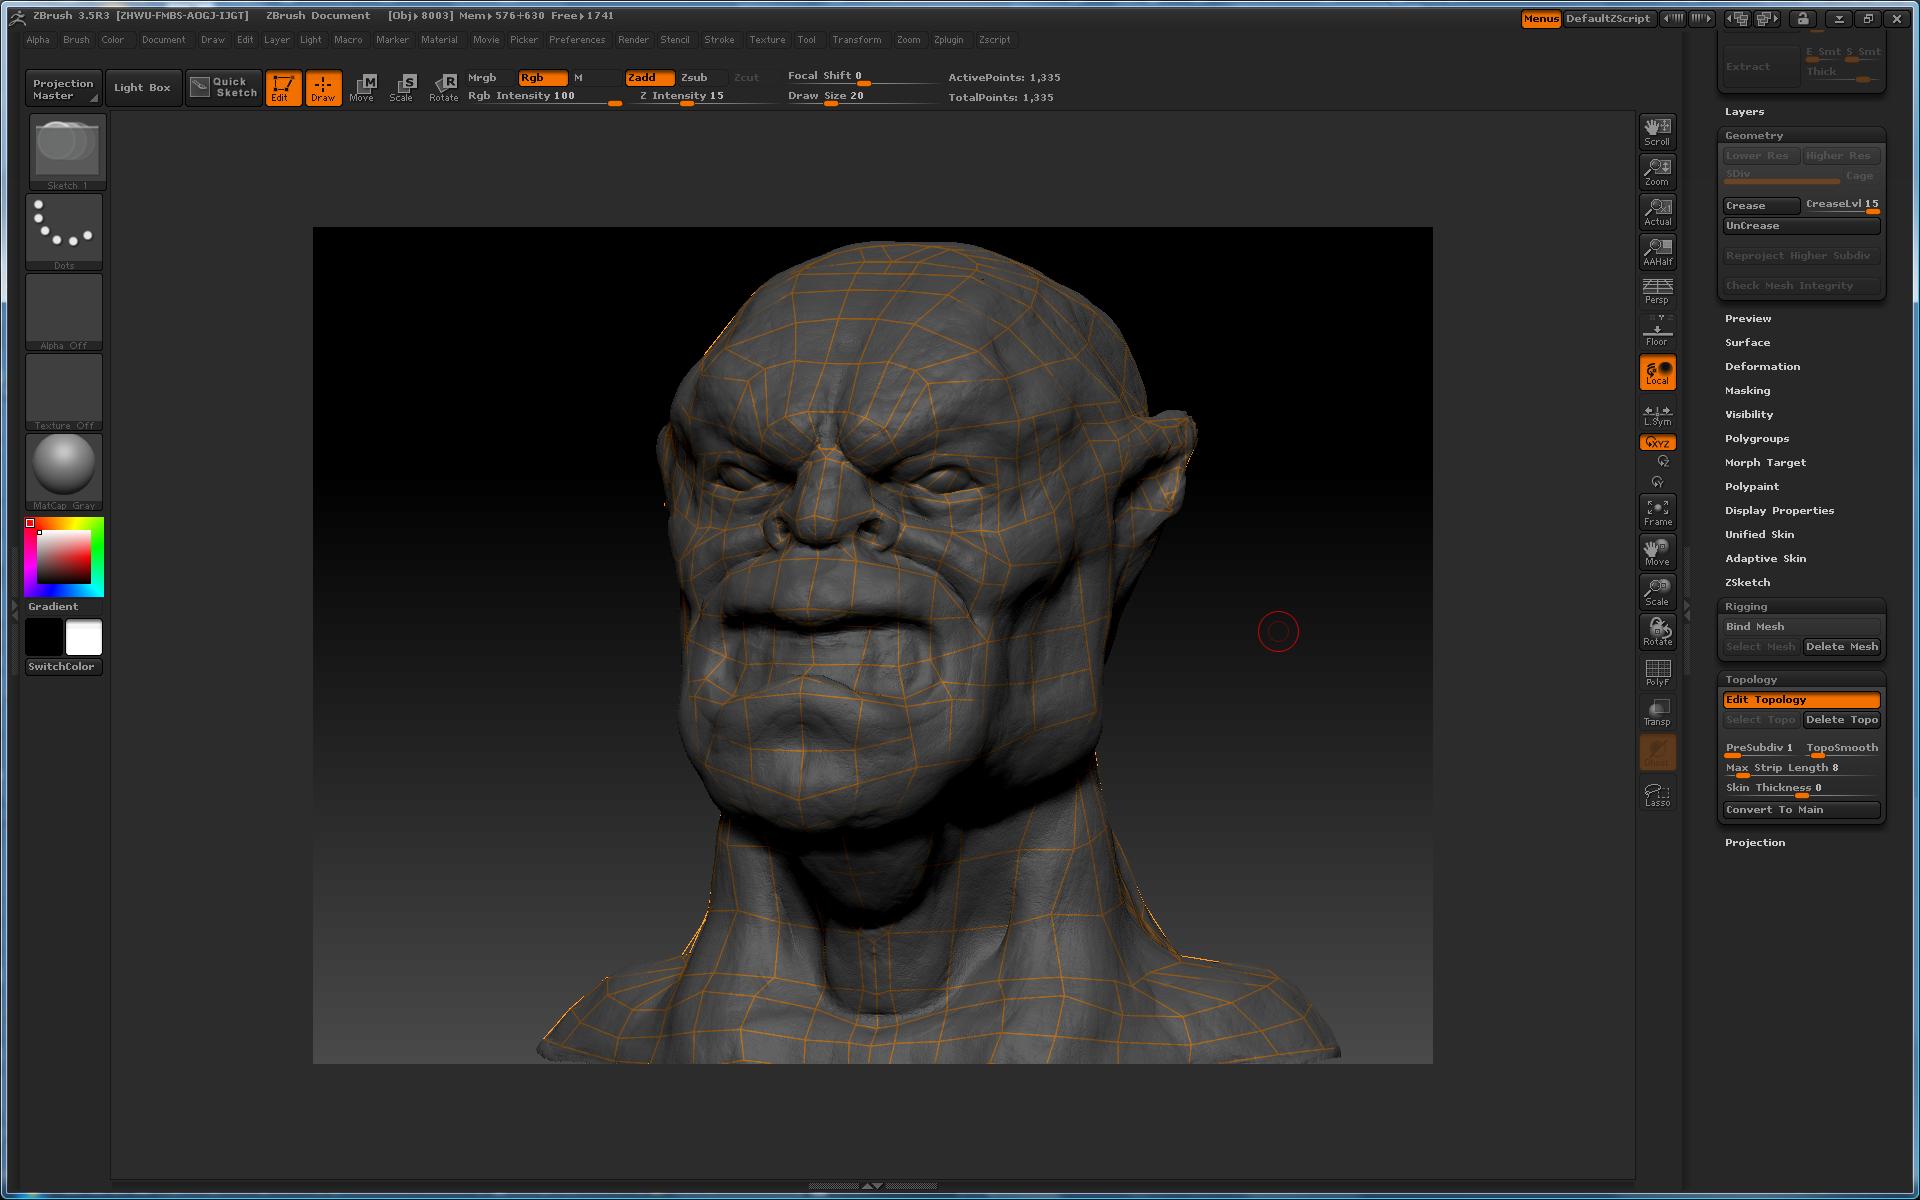1920x1200 pixels.
Task: Click the Zsub blend mode button
Action: point(693,76)
